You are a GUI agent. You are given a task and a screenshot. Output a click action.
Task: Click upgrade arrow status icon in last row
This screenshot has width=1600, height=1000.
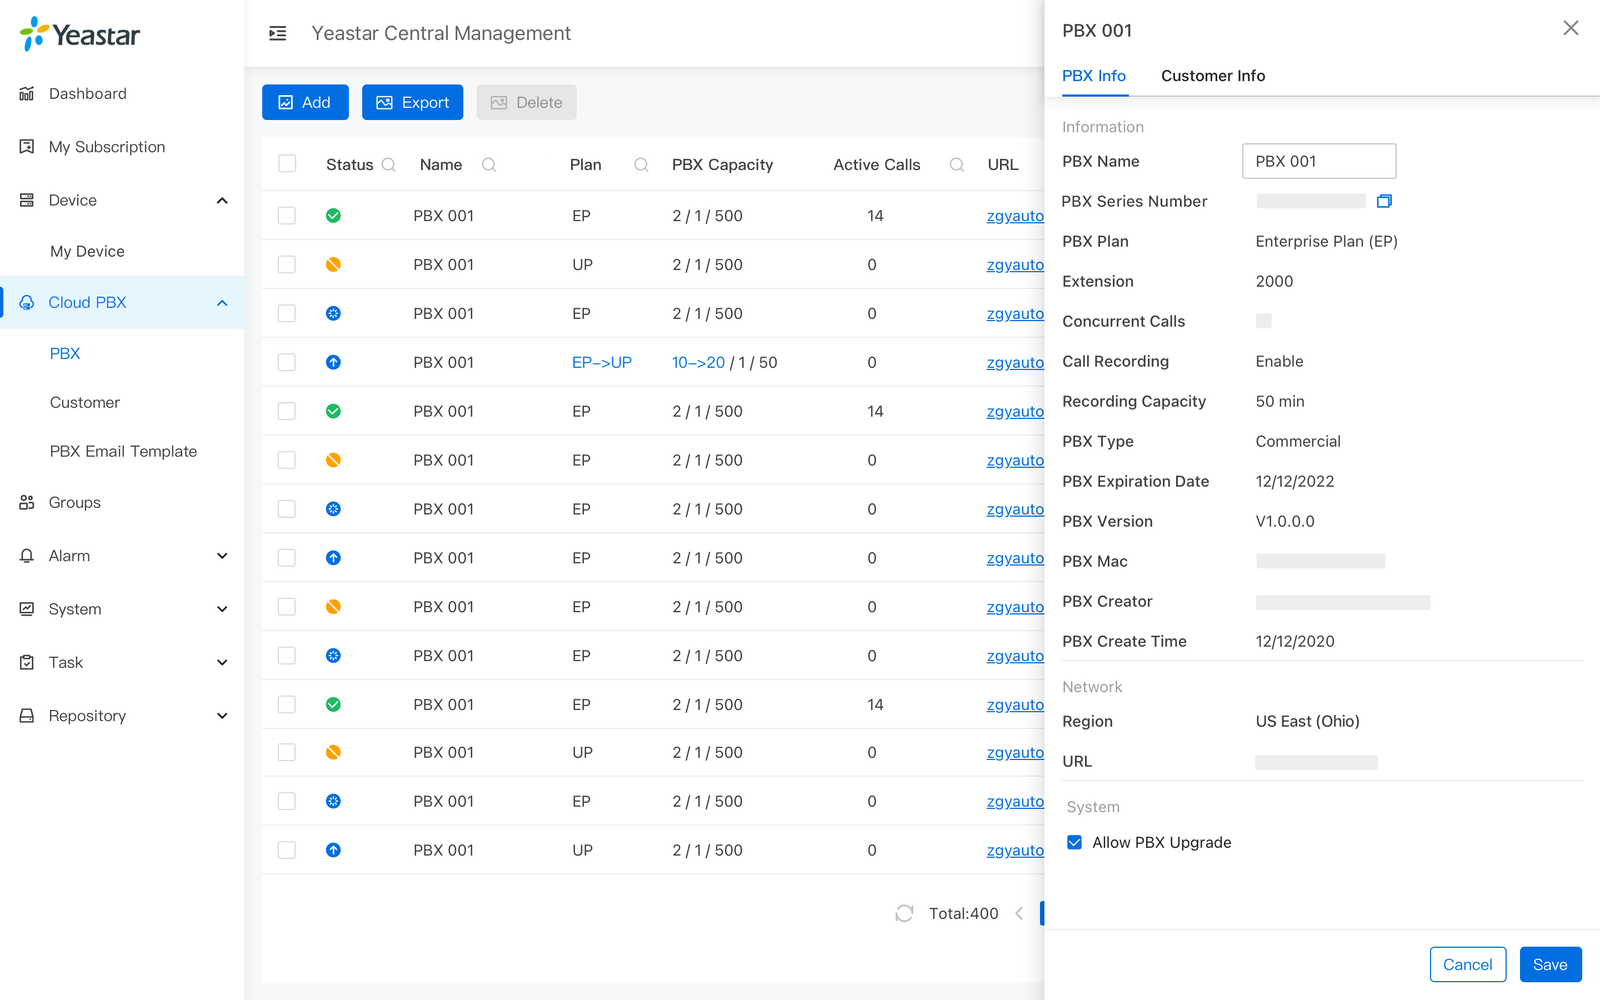(x=333, y=850)
